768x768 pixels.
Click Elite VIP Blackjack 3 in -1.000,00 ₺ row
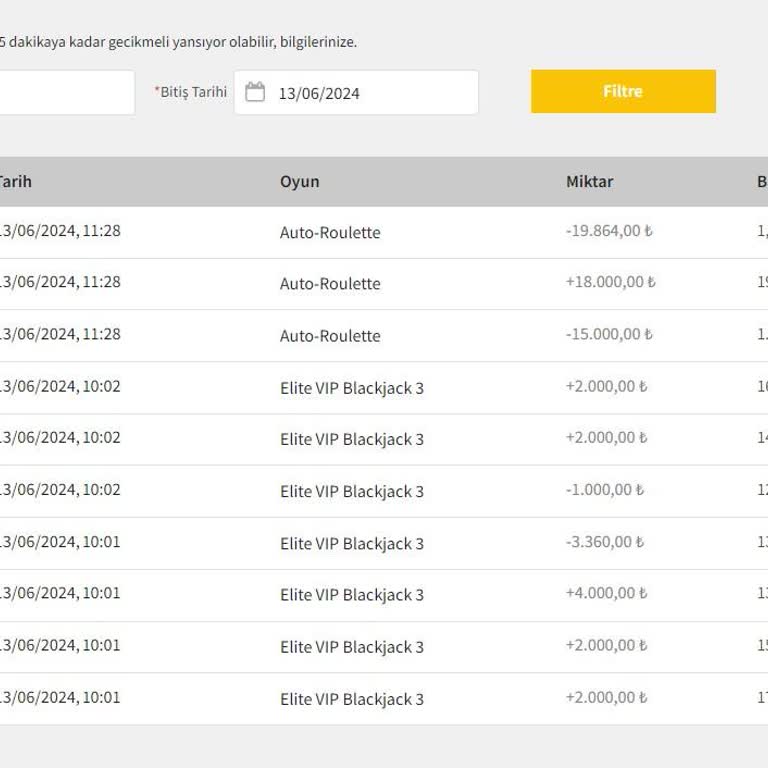tap(352, 491)
